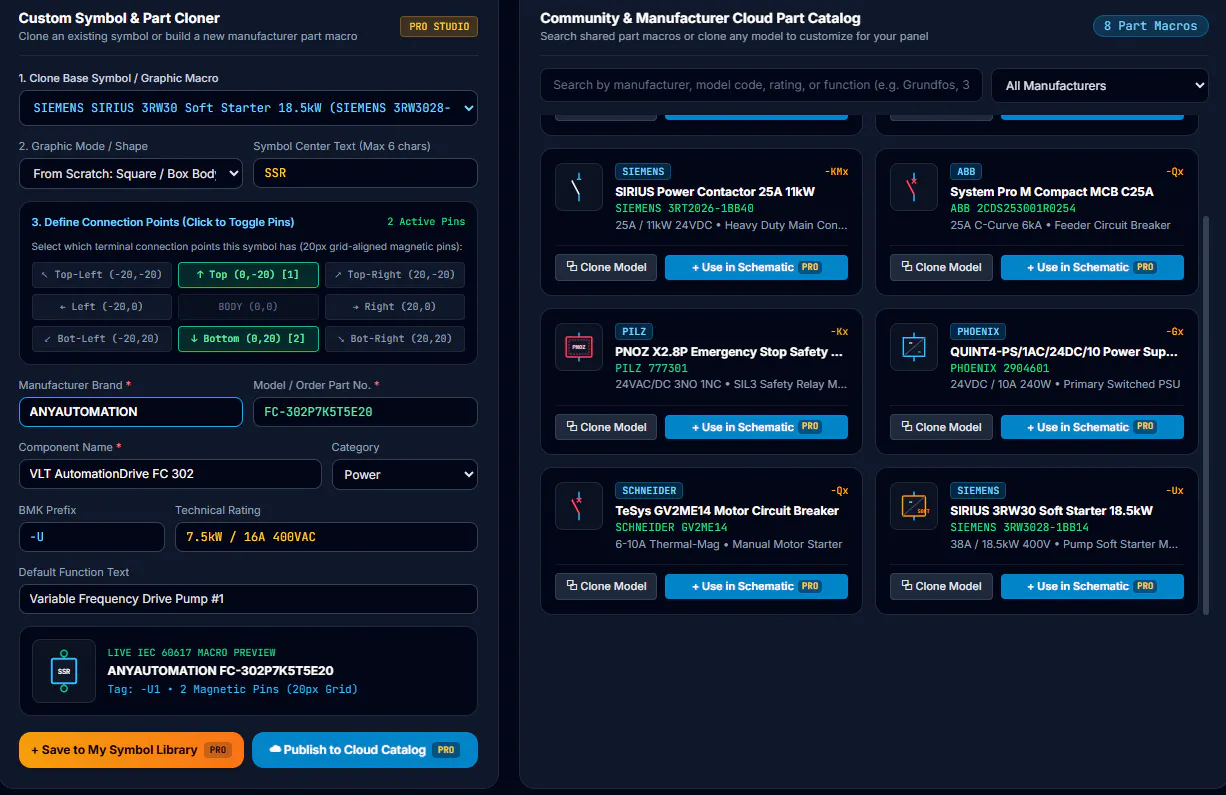Click Publish to Cloud Catalog button
1226x795 pixels.
click(365, 750)
